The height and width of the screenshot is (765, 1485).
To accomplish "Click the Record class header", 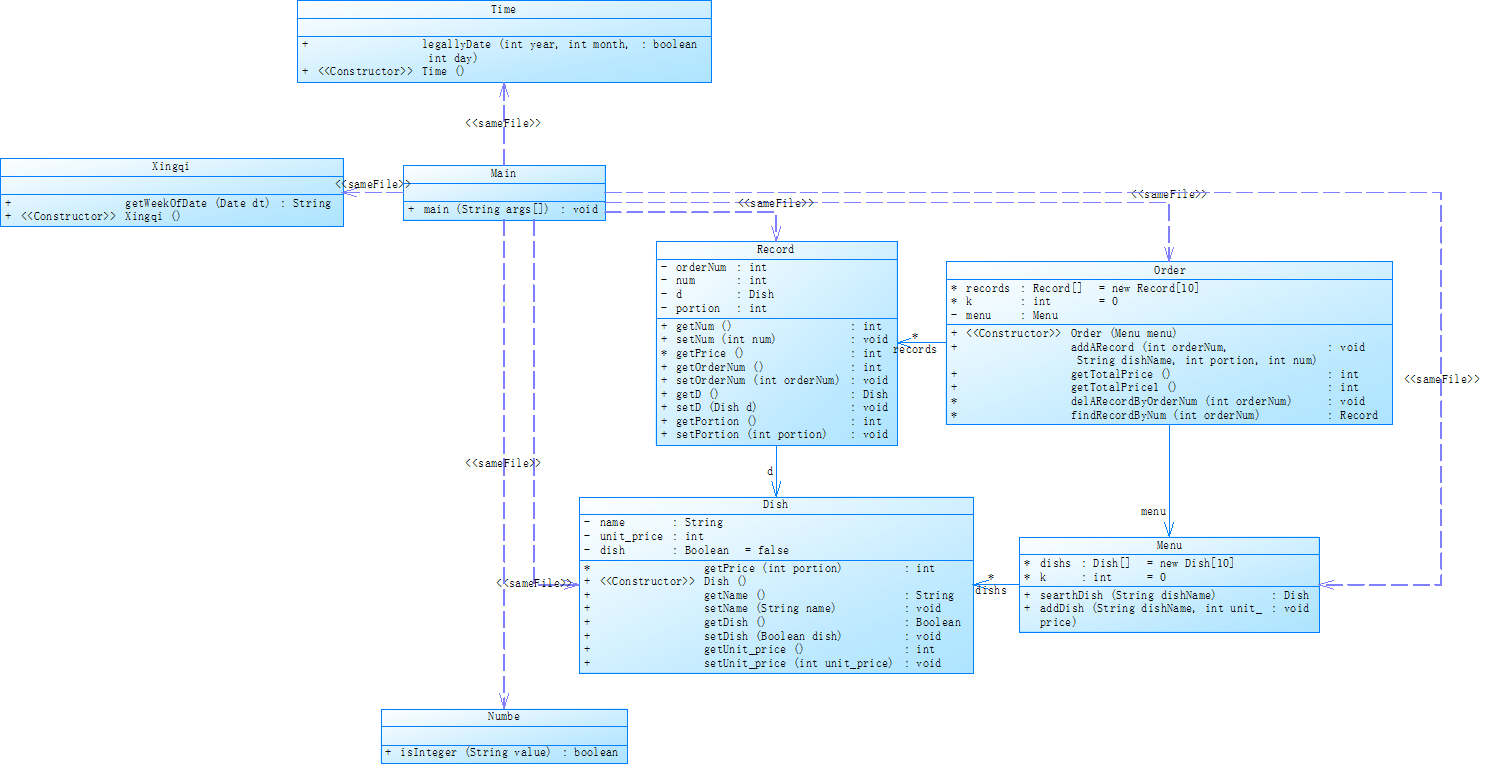I will [x=776, y=250].
